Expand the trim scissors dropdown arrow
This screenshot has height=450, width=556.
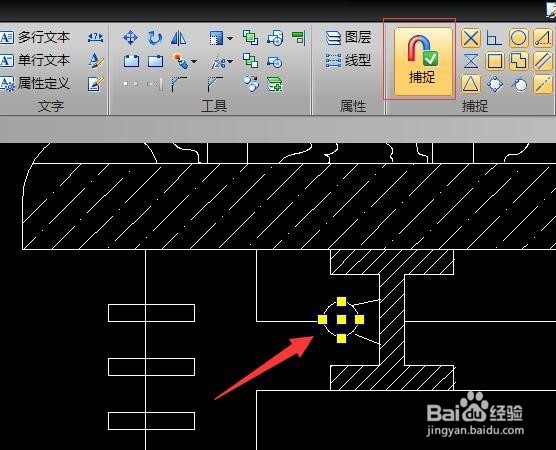tap(230, 62)
